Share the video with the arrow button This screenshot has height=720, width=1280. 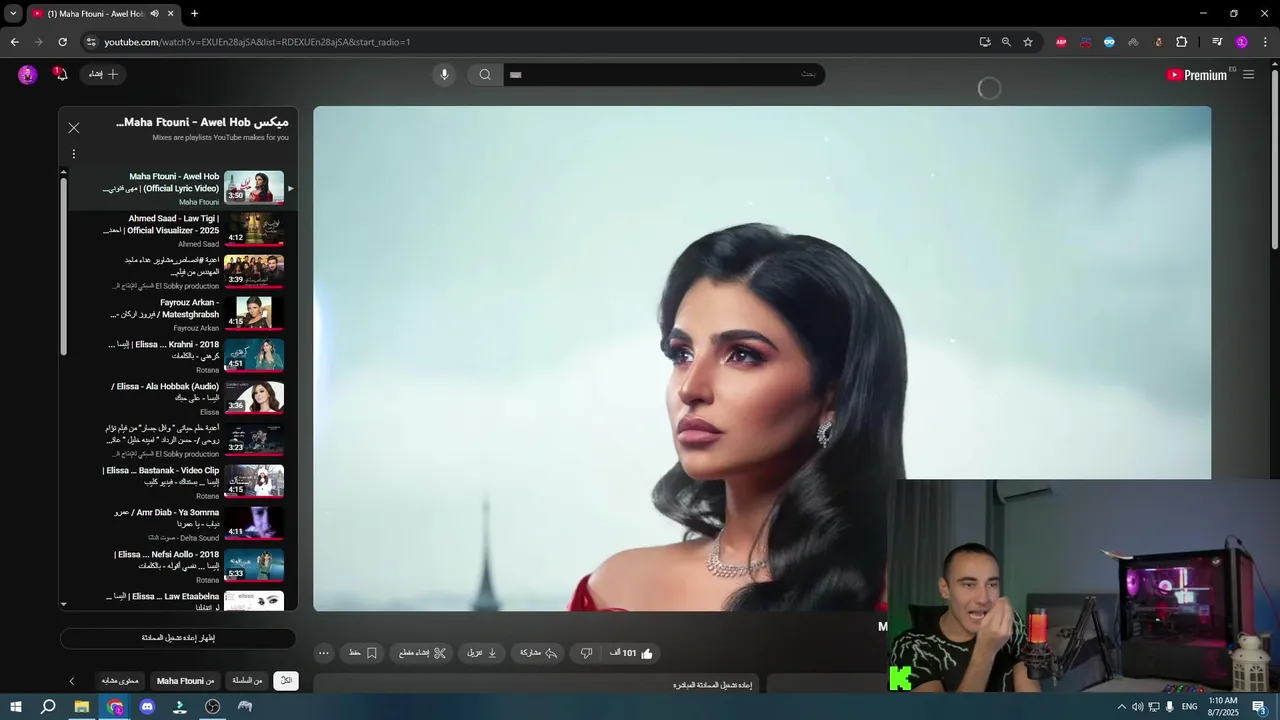538,653
